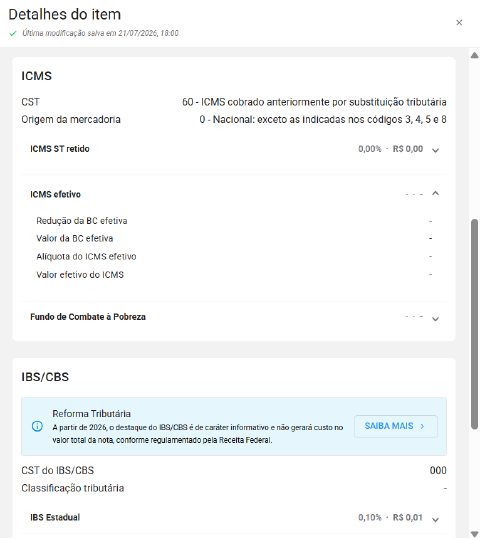Viewport: 480px width, 538px height.
Task: Open the SAIBA MAIS link
Action: pyautogui.click(x=396, y=426)
